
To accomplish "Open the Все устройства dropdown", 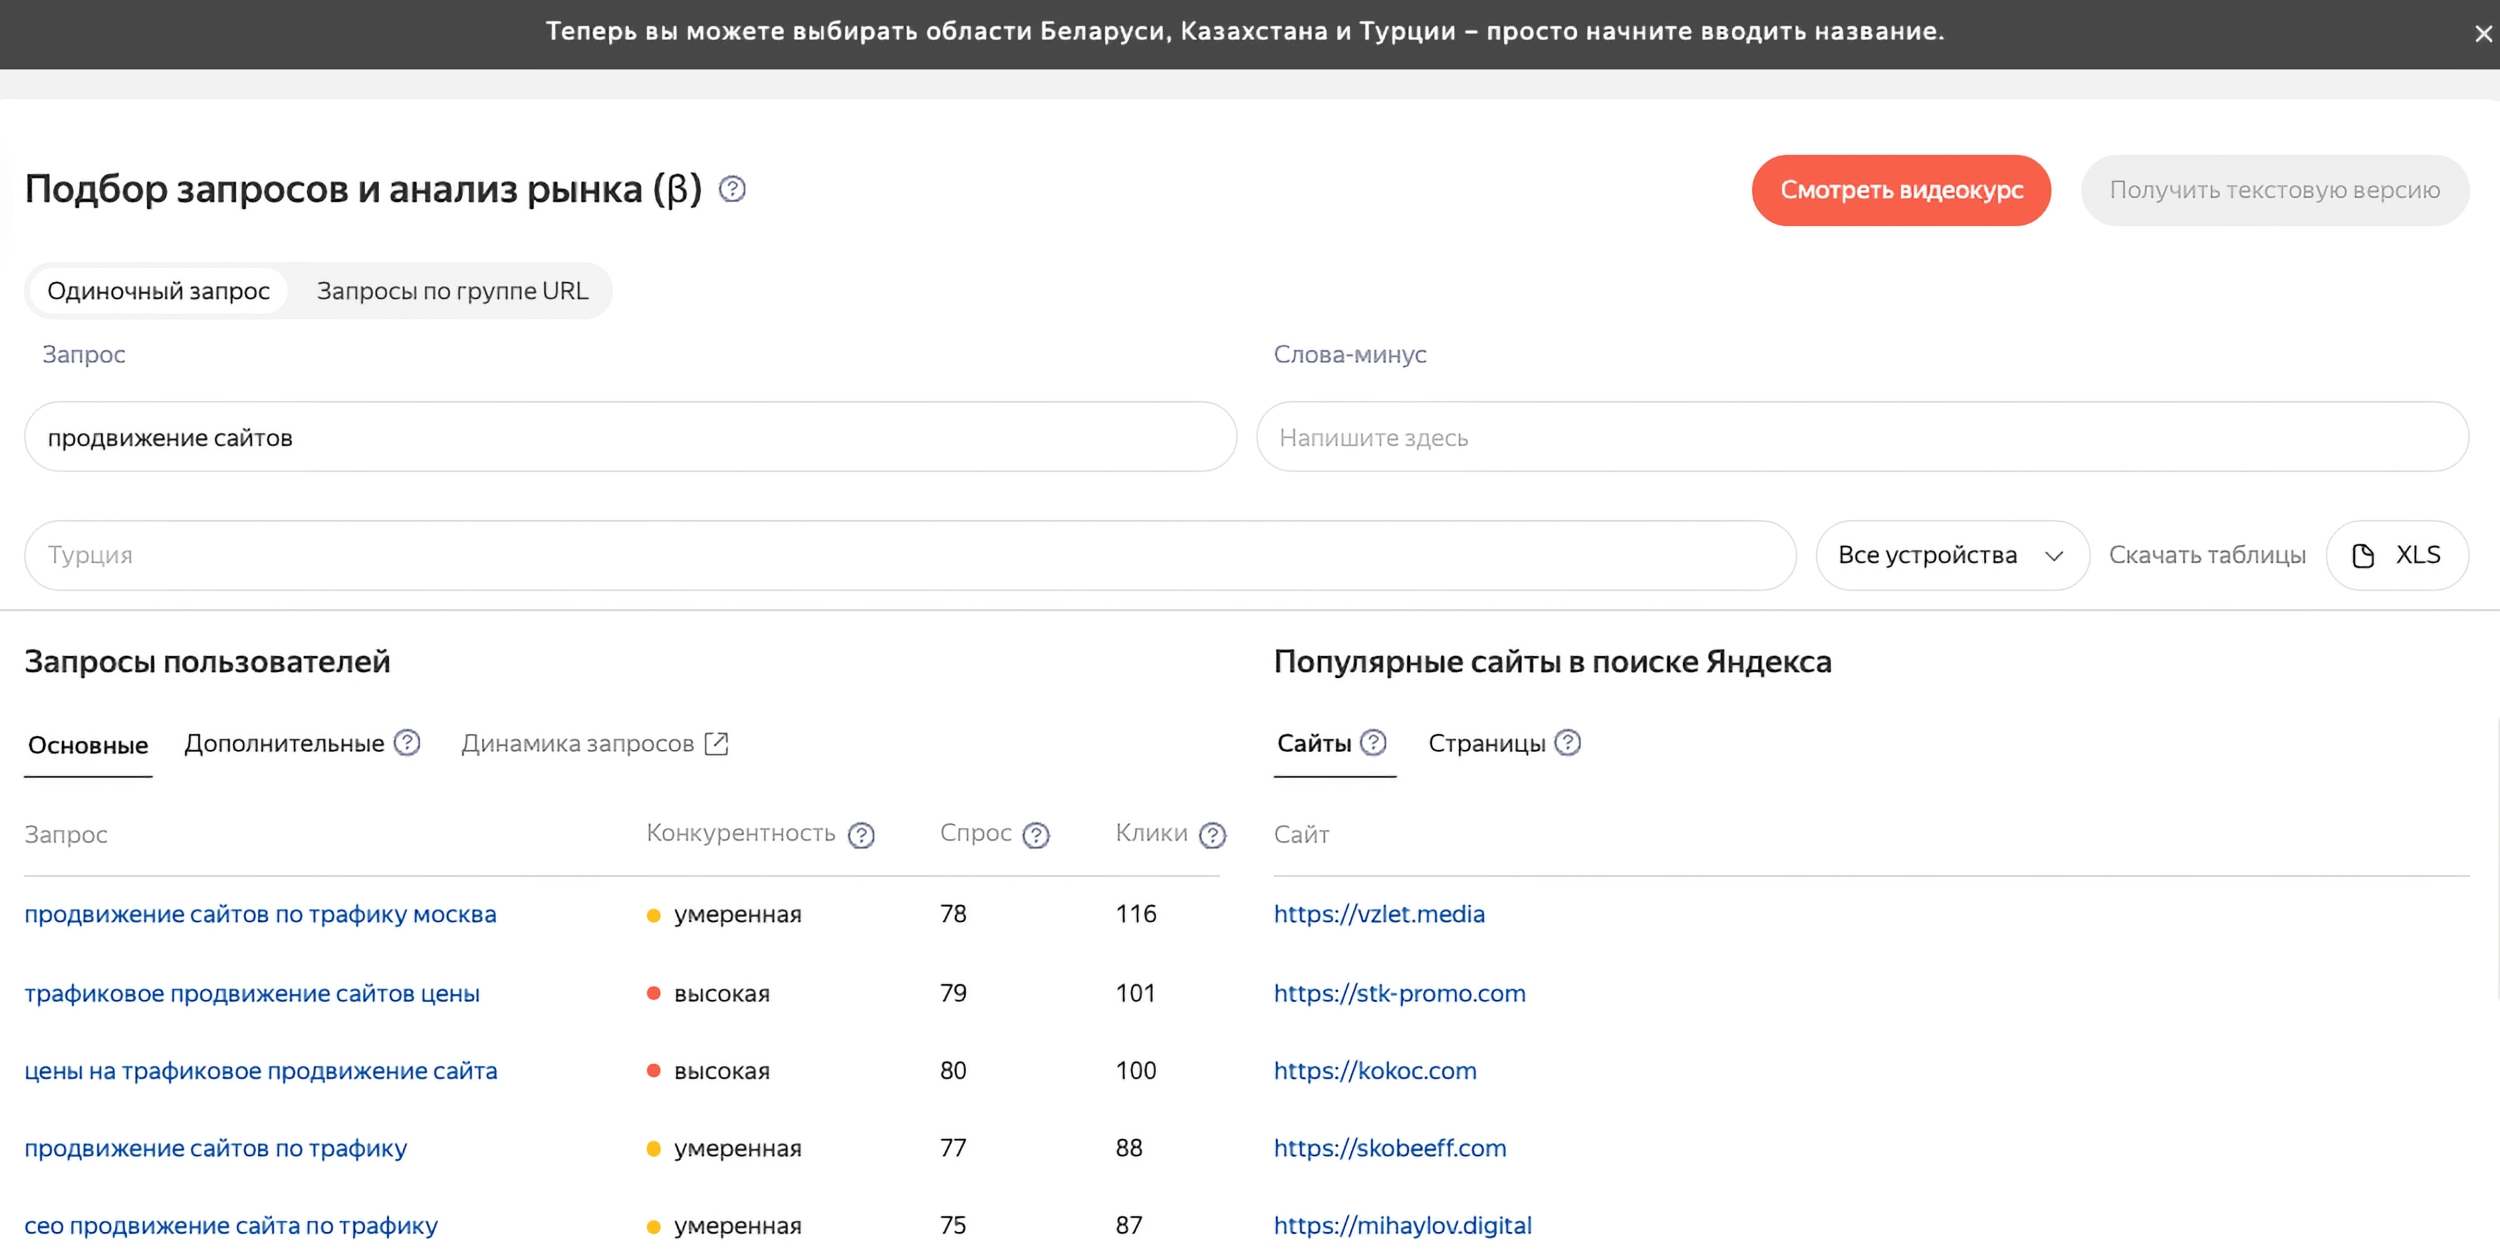I will 1950,555.
